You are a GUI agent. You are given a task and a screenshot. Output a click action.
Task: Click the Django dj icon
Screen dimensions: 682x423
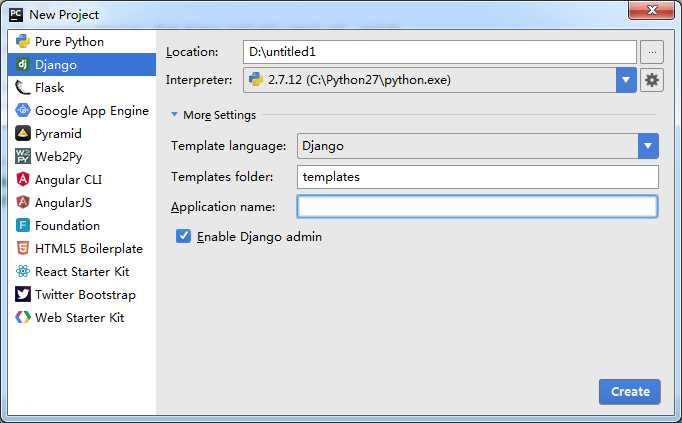pyautogui.click(x=23, y=65)
